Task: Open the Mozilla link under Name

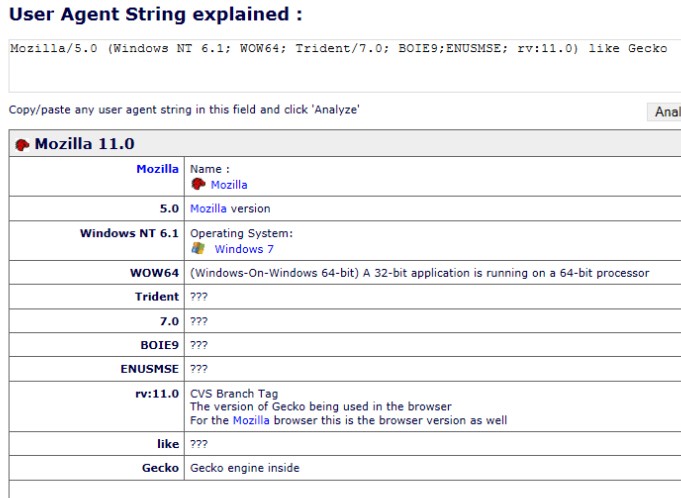Action: click(229, 185)
